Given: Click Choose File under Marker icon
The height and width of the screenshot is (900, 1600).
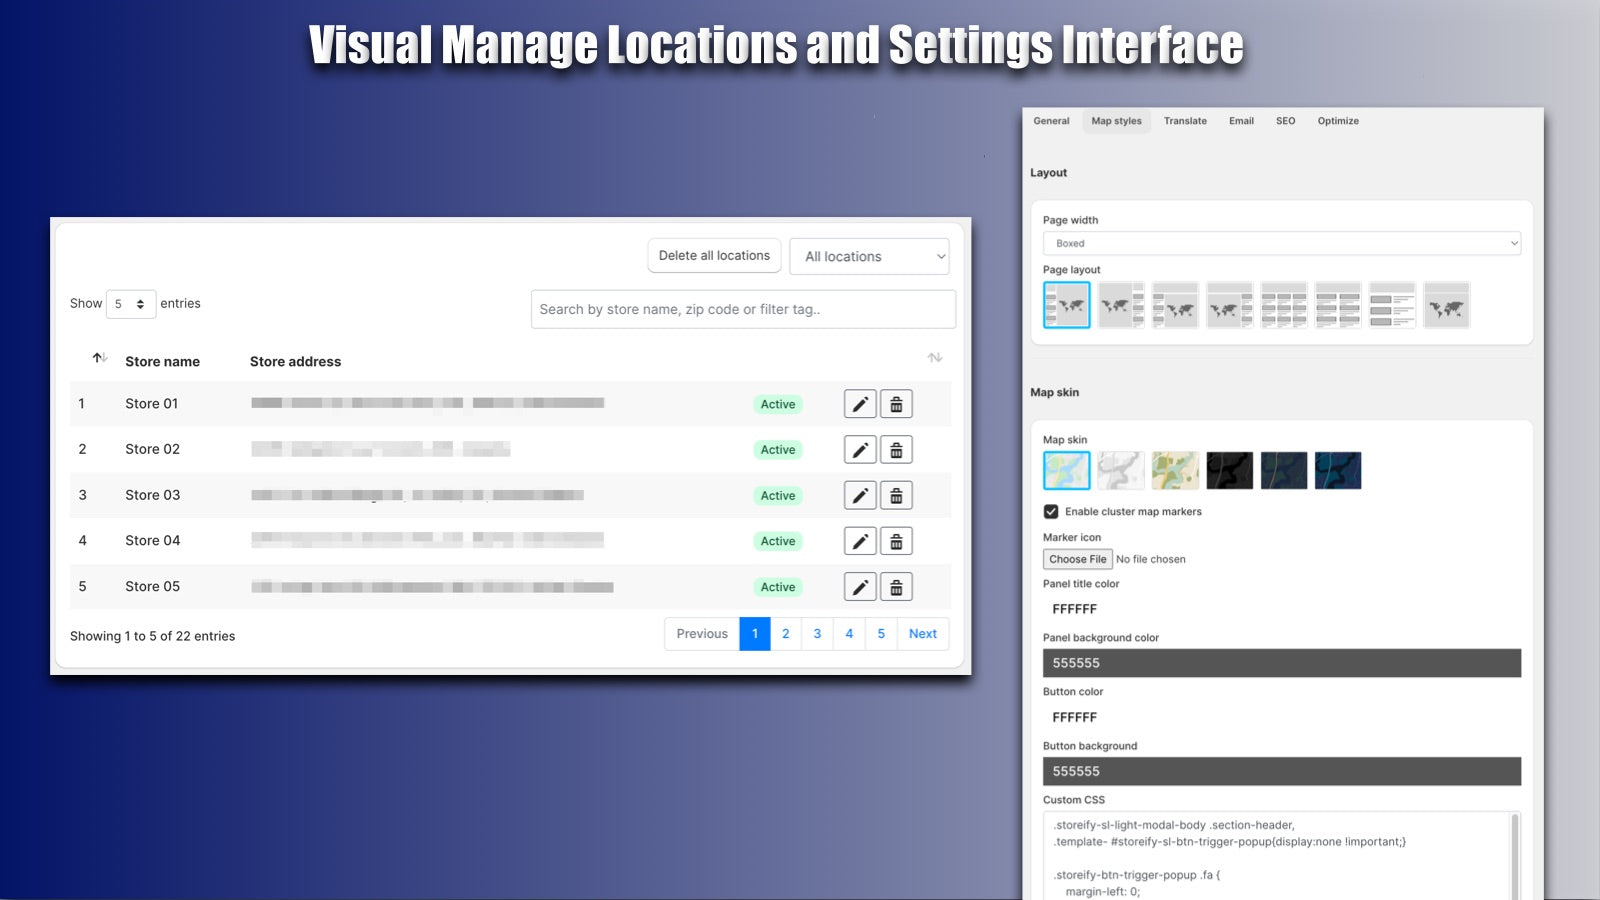Looking at the screenshot, I should click(x=1077, y=559).
